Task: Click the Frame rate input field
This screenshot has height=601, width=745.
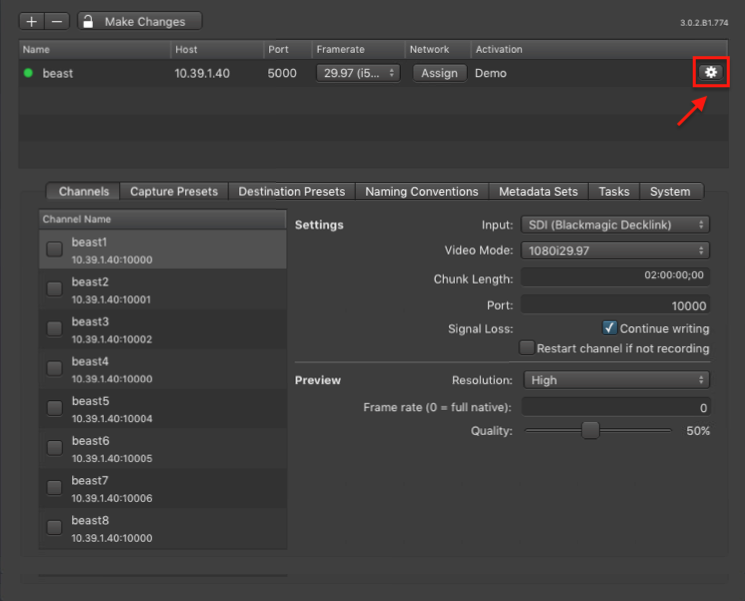Action: 616,407
